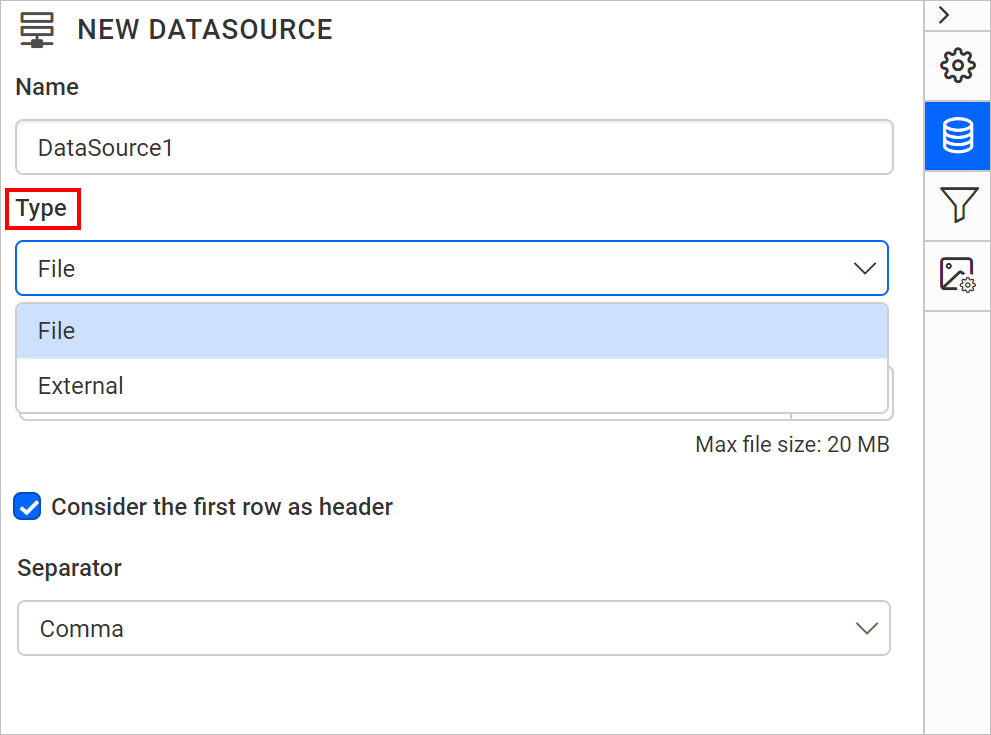Click the datasource icon beside NEW DATASOURCE title
This screenshot has height=735, width=991.
[37, 29]
